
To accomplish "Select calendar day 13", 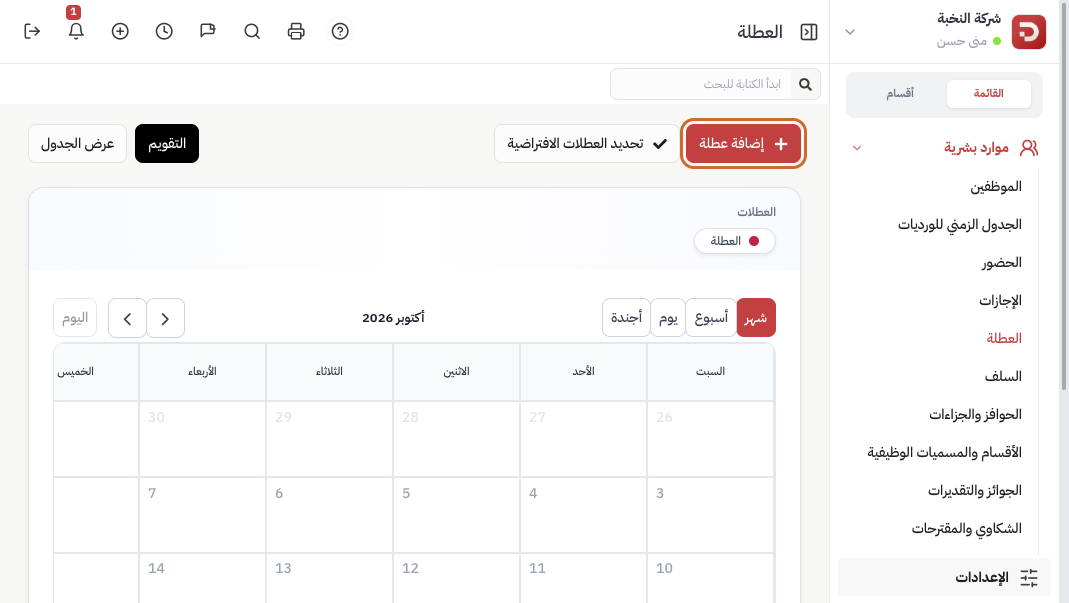I will (x=329, y=578).
